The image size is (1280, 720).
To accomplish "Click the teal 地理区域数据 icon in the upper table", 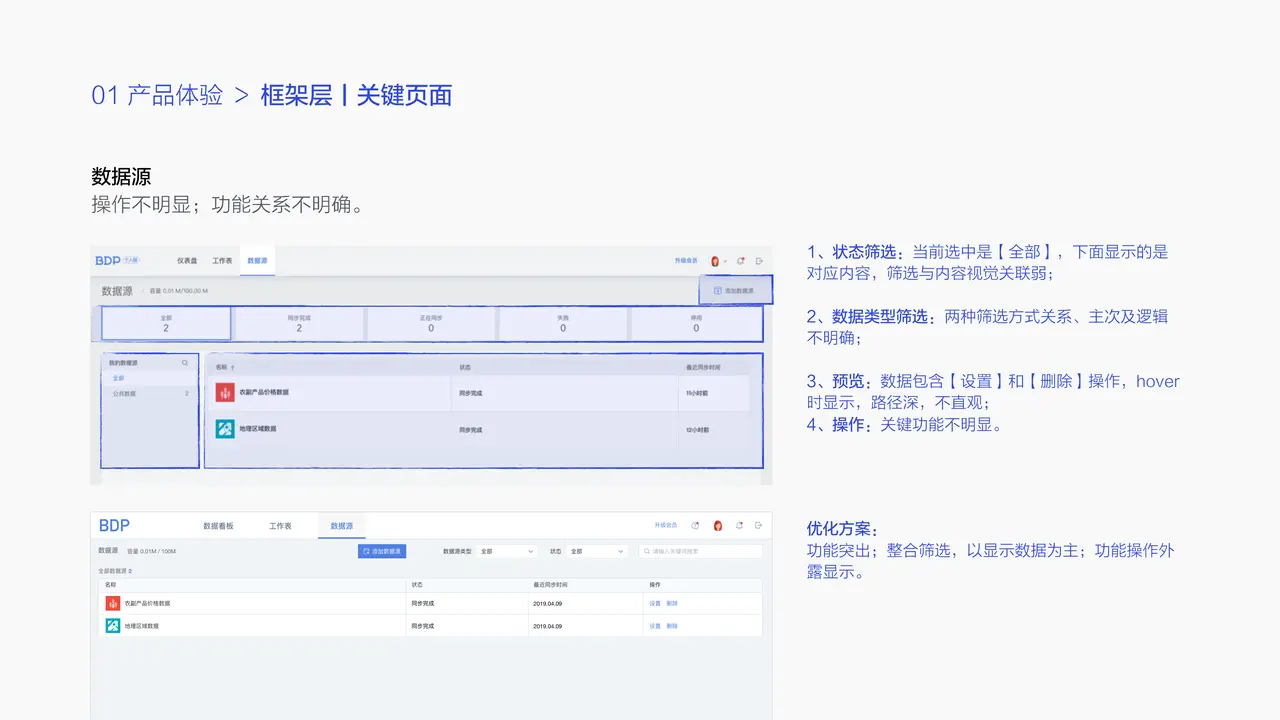I will pyautogui.click(x=225, y=428).
